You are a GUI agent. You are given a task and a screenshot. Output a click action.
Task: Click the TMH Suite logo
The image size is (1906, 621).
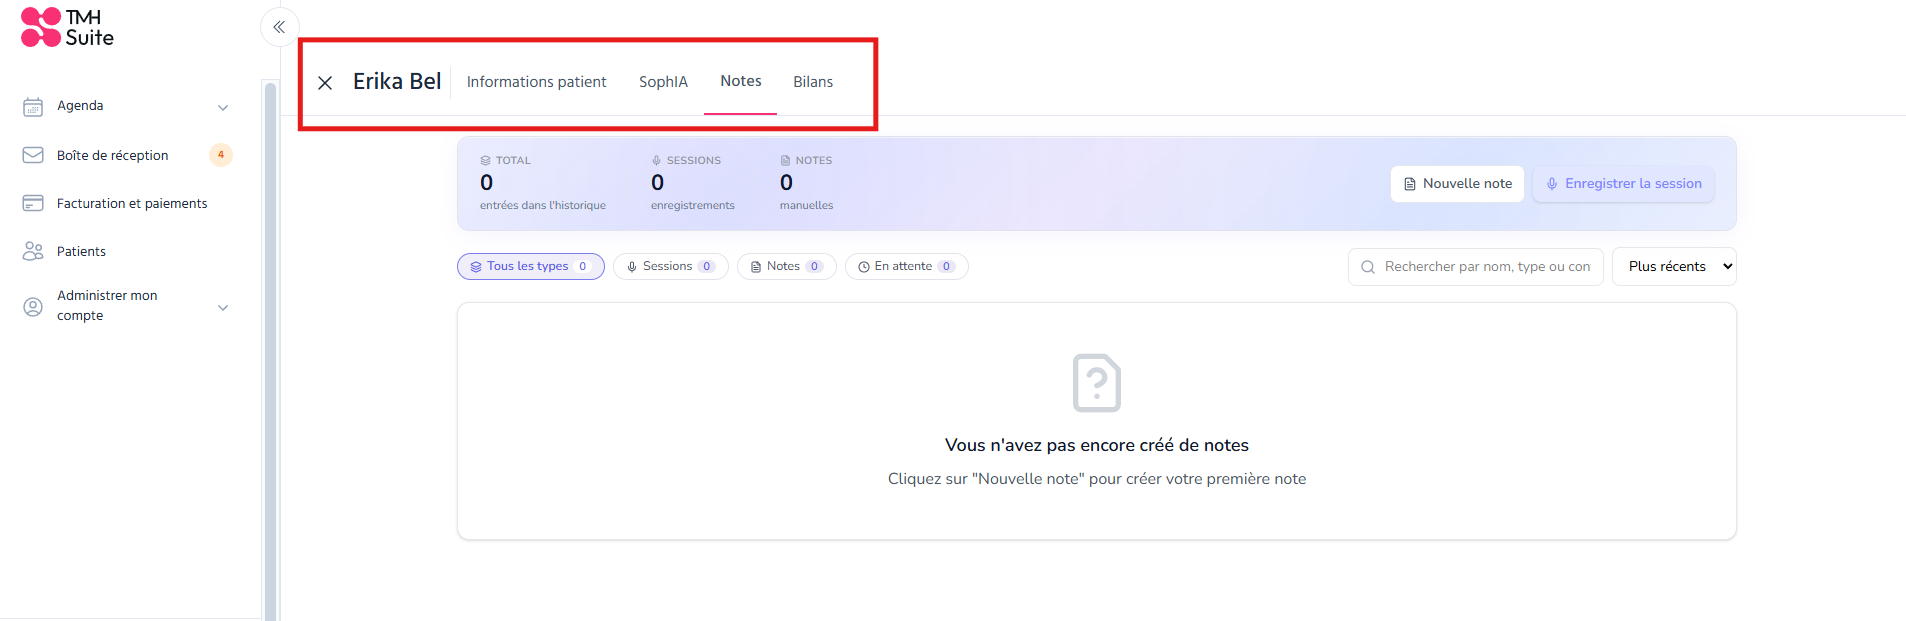[67, 27]
